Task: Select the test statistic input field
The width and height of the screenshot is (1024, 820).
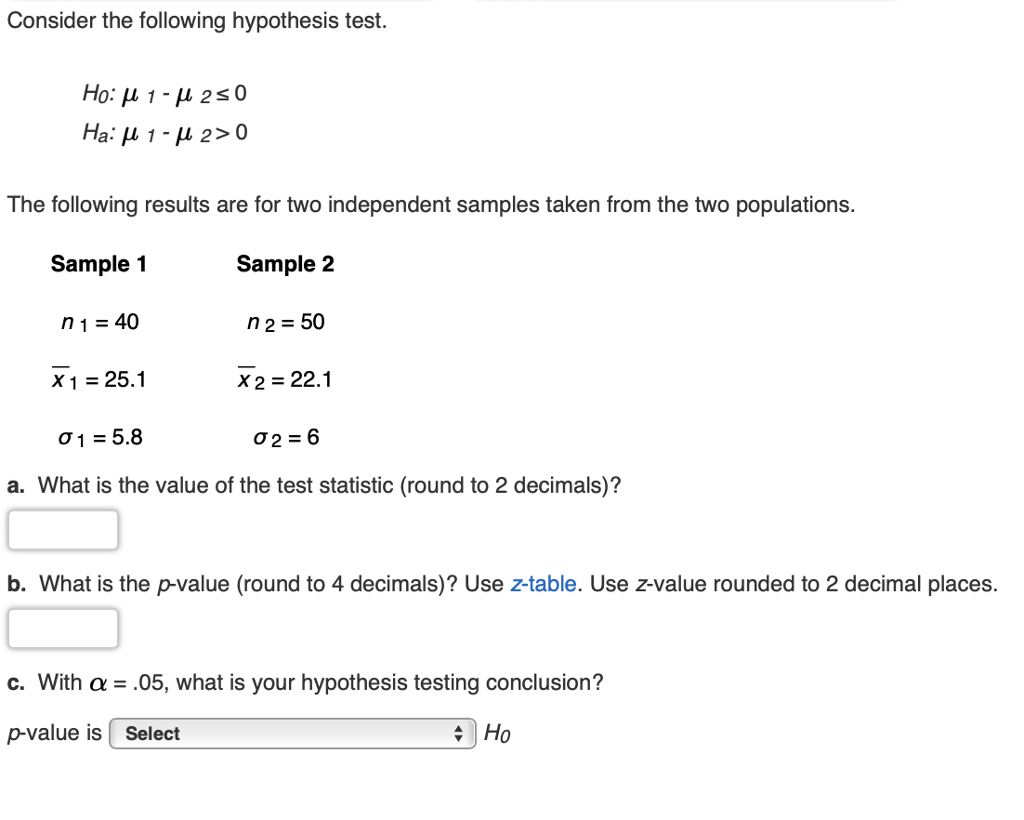Action: (x=62, y=529)
